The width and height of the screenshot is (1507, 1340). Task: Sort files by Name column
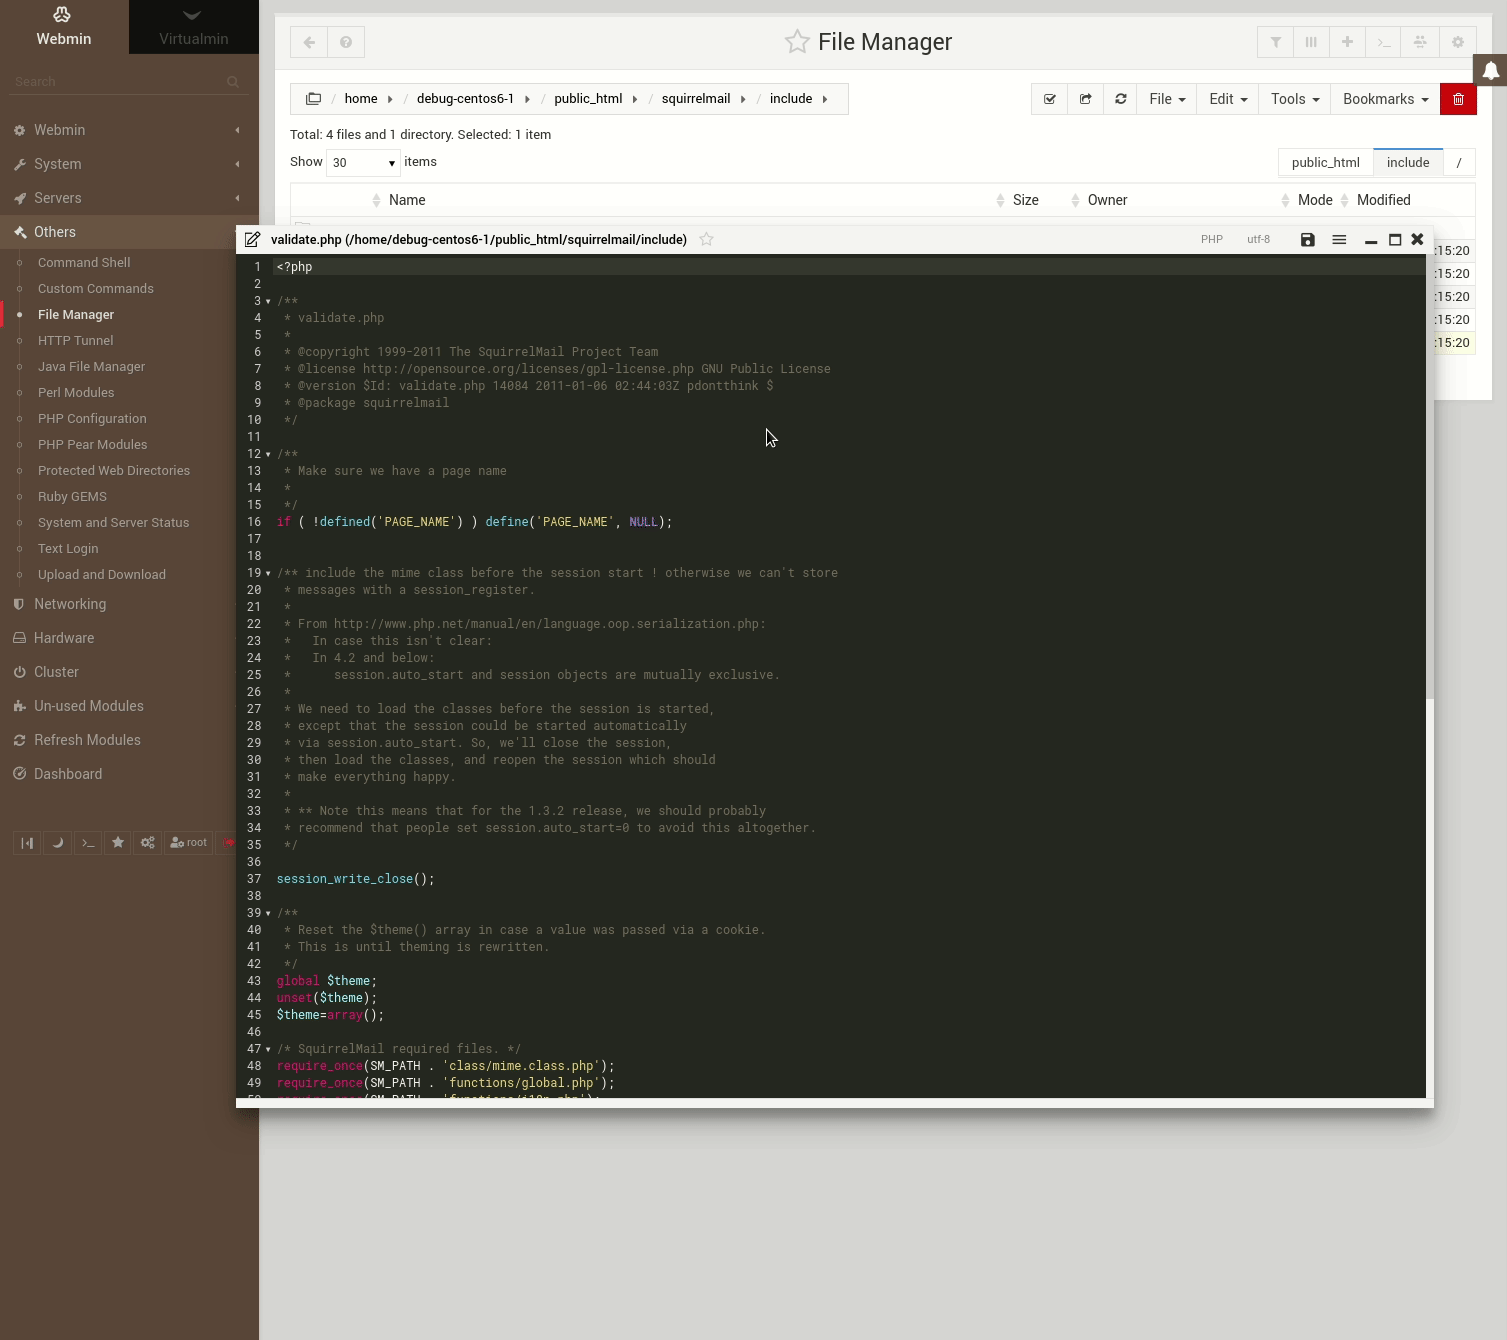click(x=407, y=200)
